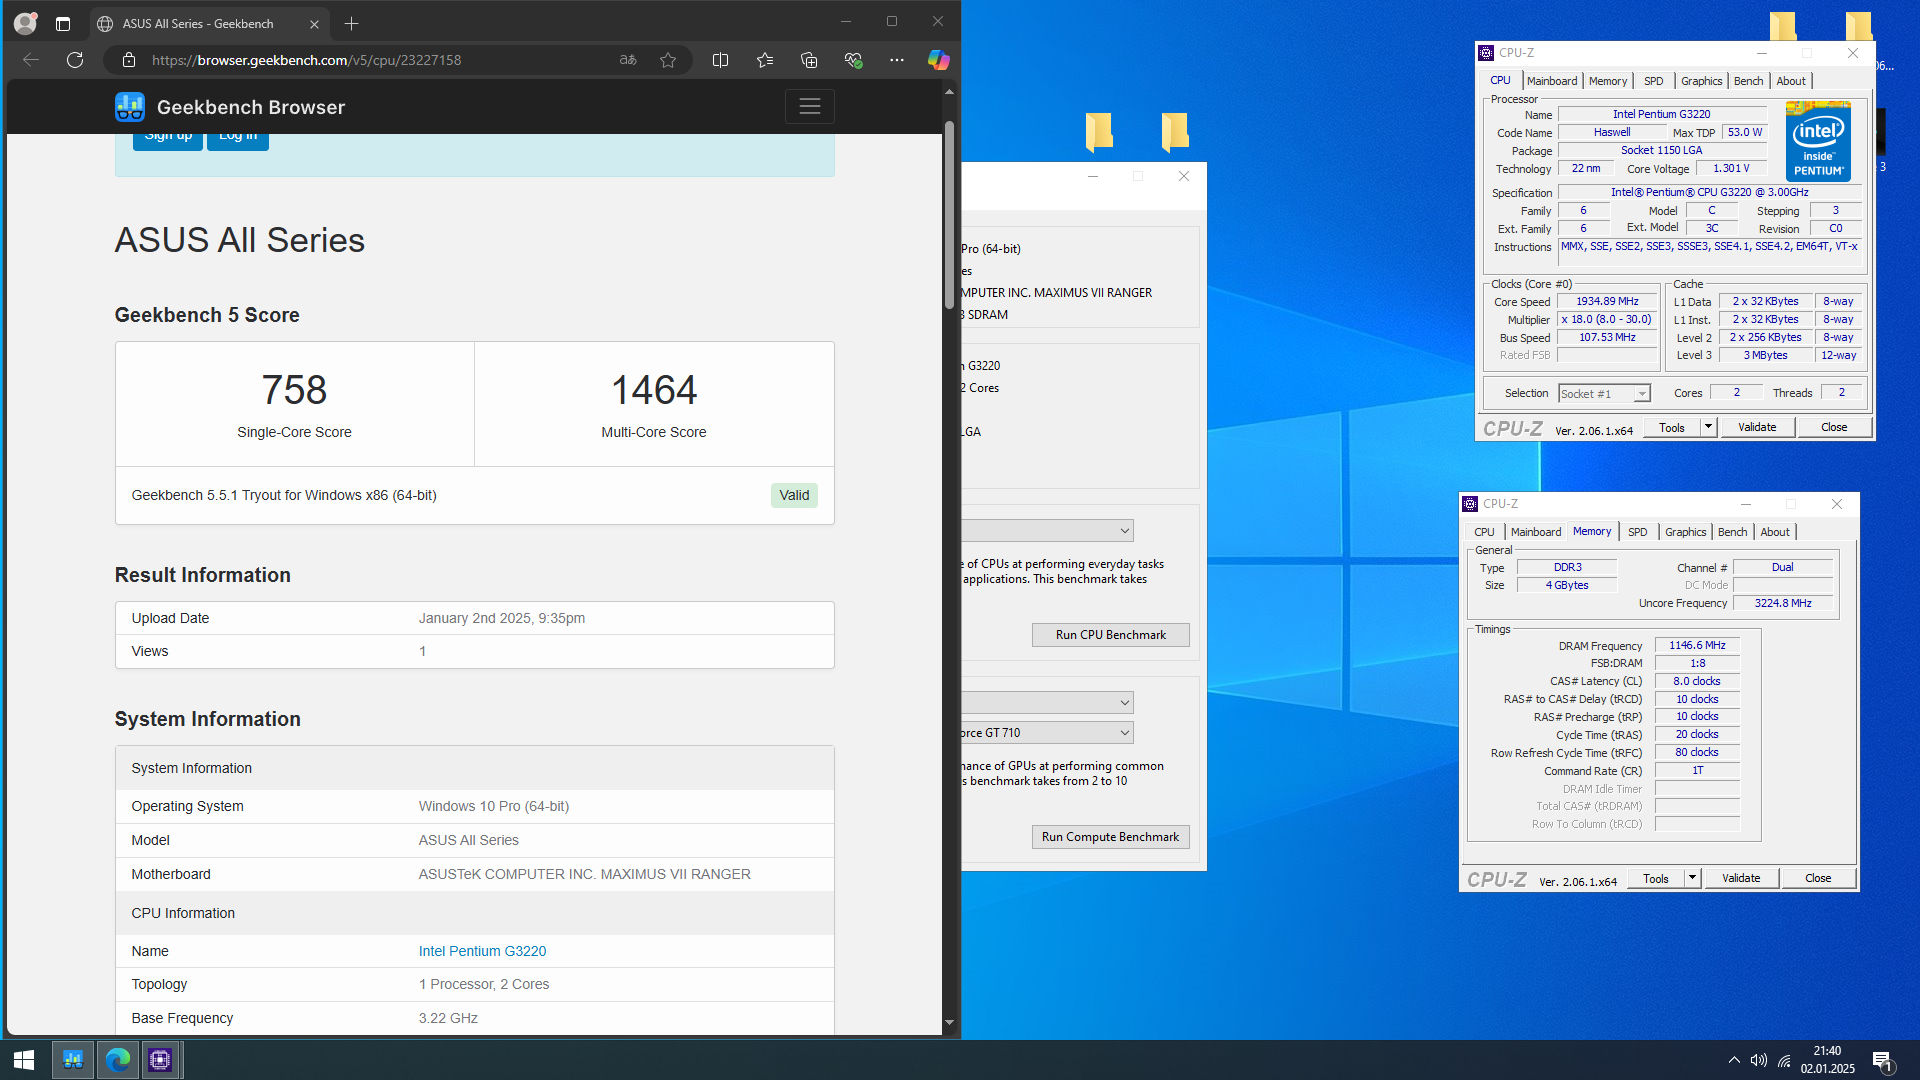This screenshot has width=1920, height=1080.
Task: Open SPD tab in top CPU-Z window
Action: coord(1654,81)
